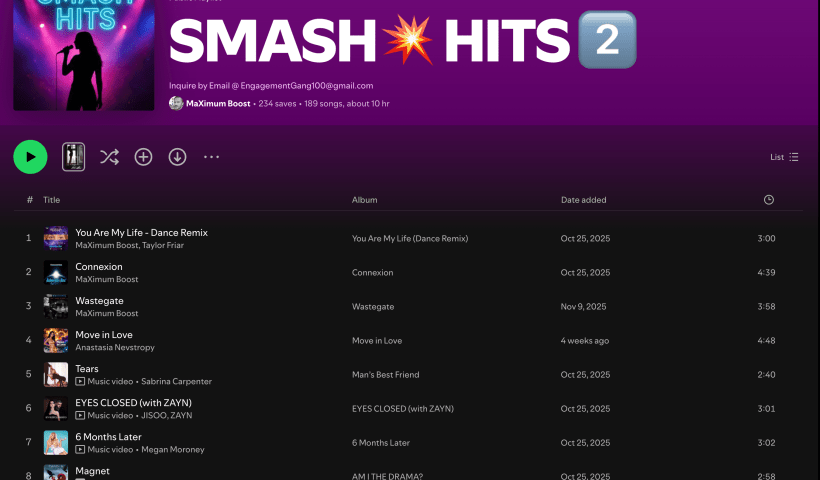Viewport: 820px width, 480px height.
Task: Open the Smash Hits playlist cover art
Action: tap(70, 55)
